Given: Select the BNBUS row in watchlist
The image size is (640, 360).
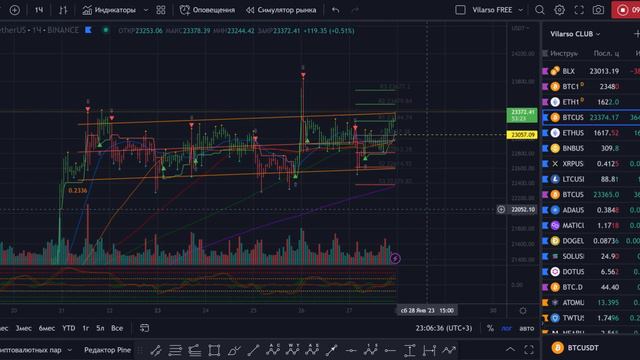Looking at the screenshot, I should (591, 148).
